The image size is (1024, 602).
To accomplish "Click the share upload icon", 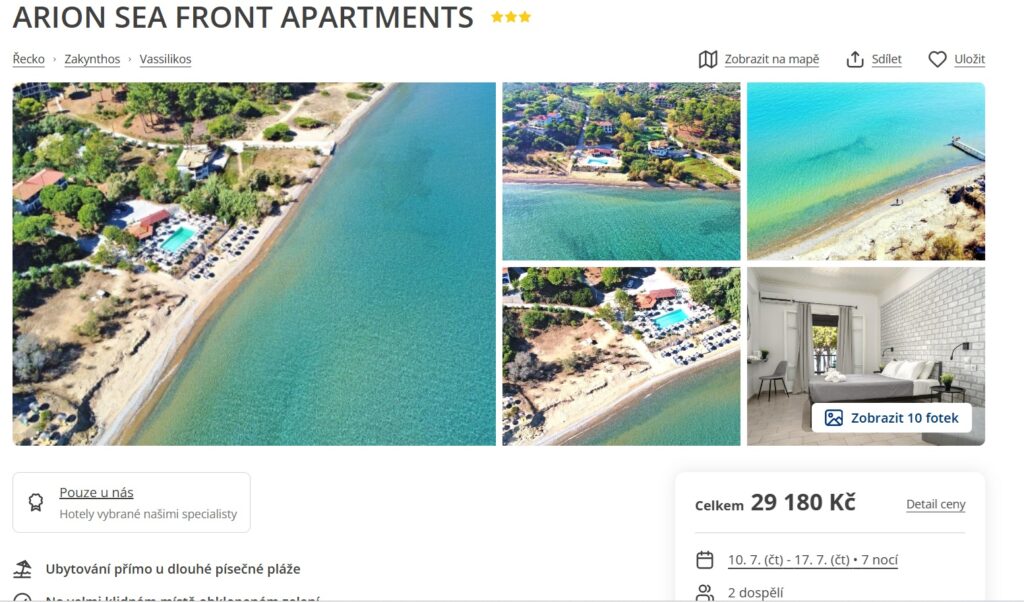I will (855, 59).
